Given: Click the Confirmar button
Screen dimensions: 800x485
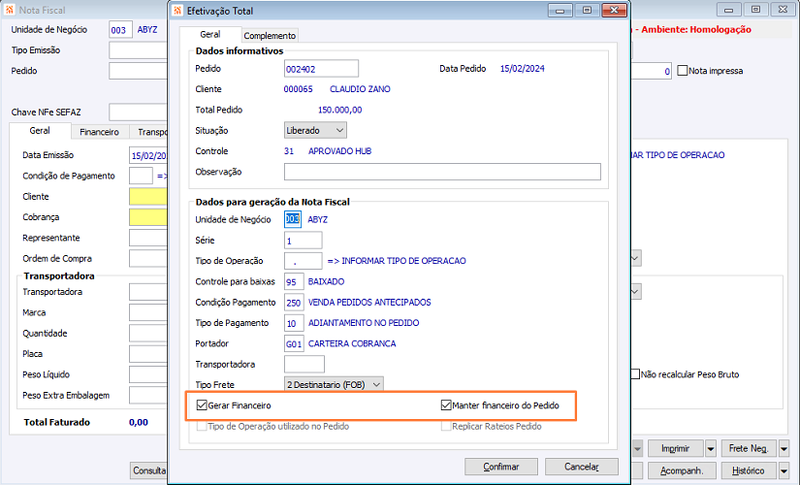Looking at the screenshot, I should coord(501,467).
